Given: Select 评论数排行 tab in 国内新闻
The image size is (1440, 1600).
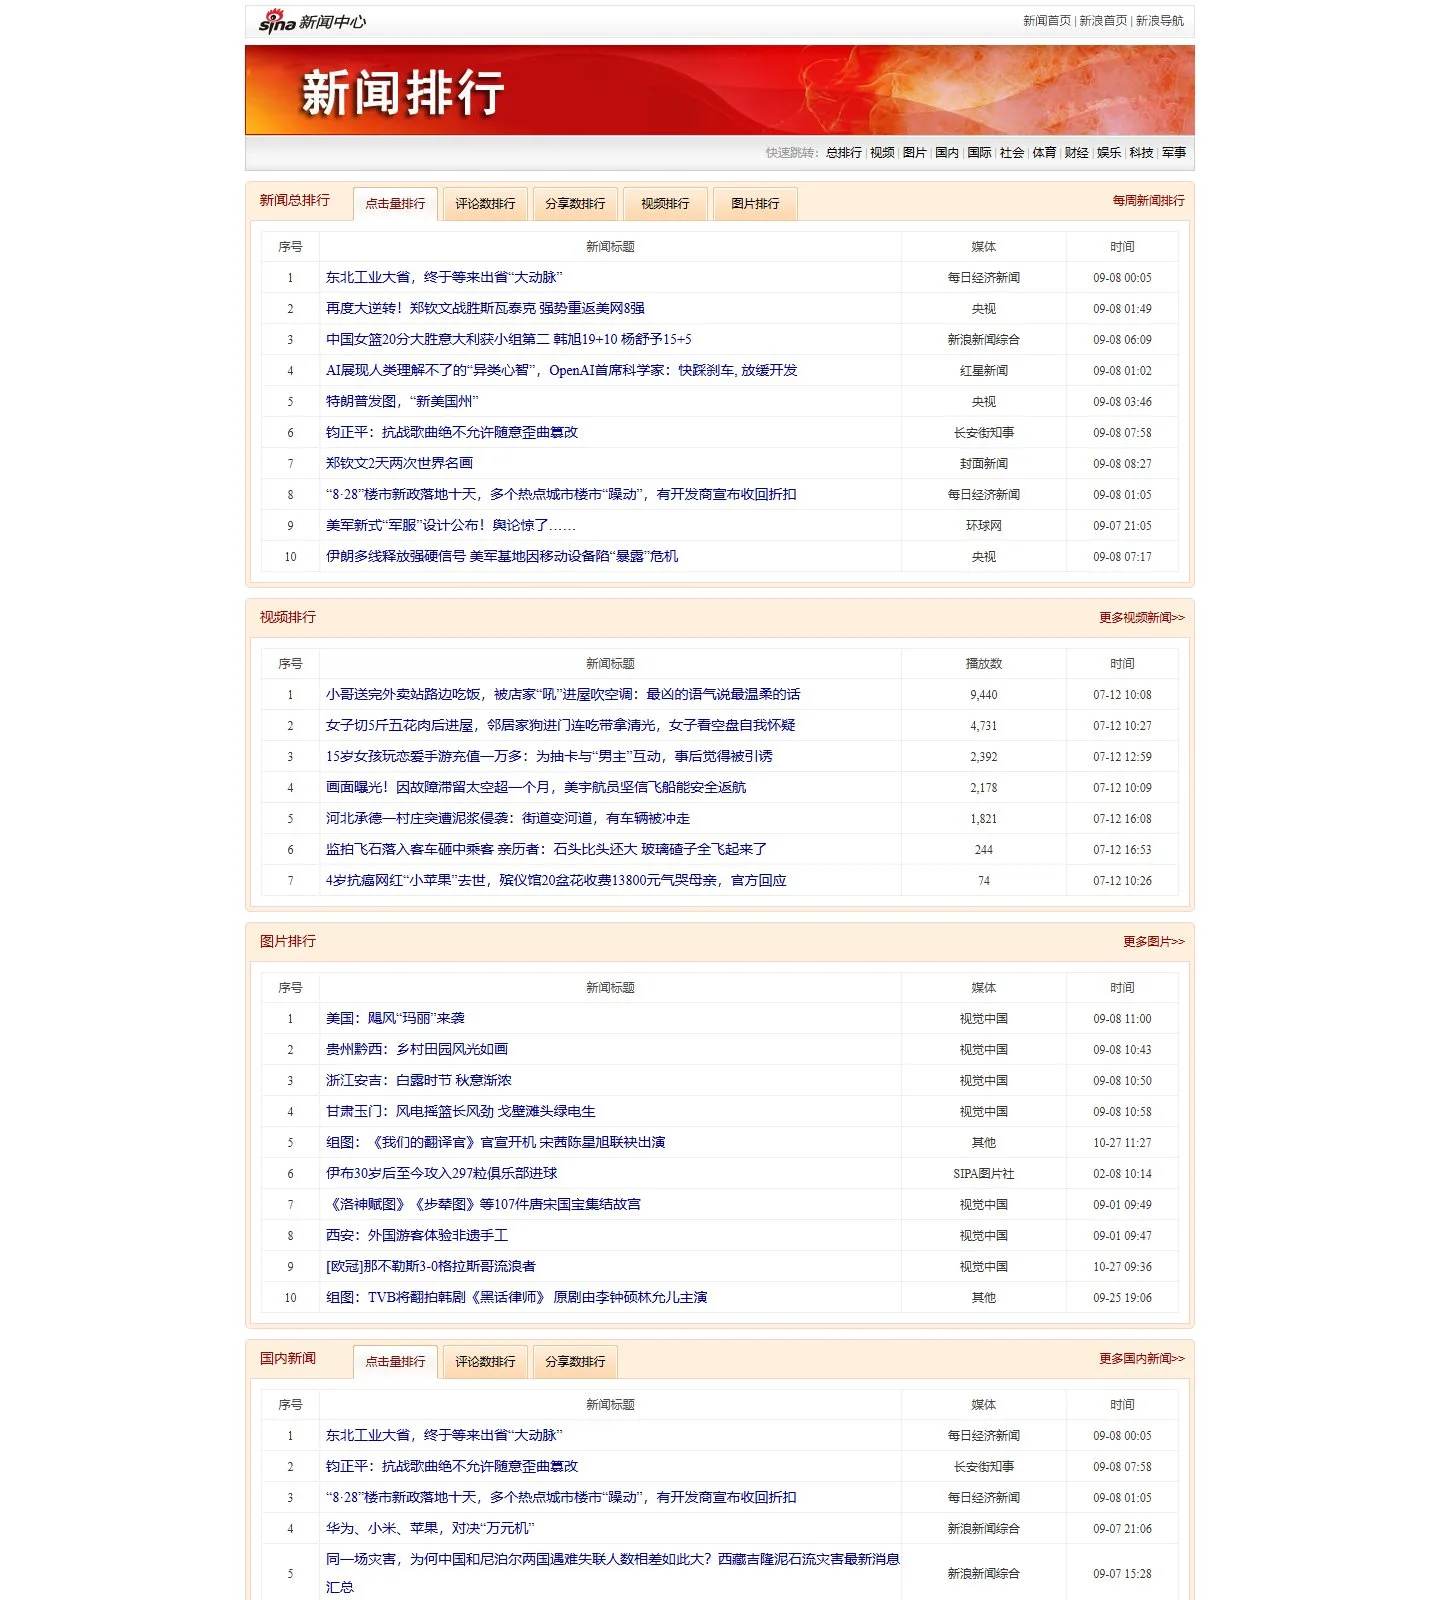Looking at the screenshot, I should point(485,1362).
